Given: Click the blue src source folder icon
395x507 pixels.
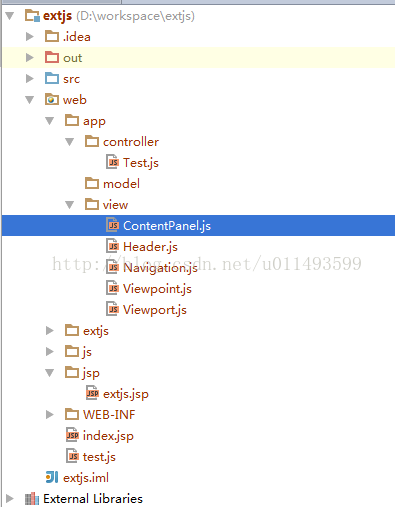Looking at the screenshot, I should tap(52, 78).
